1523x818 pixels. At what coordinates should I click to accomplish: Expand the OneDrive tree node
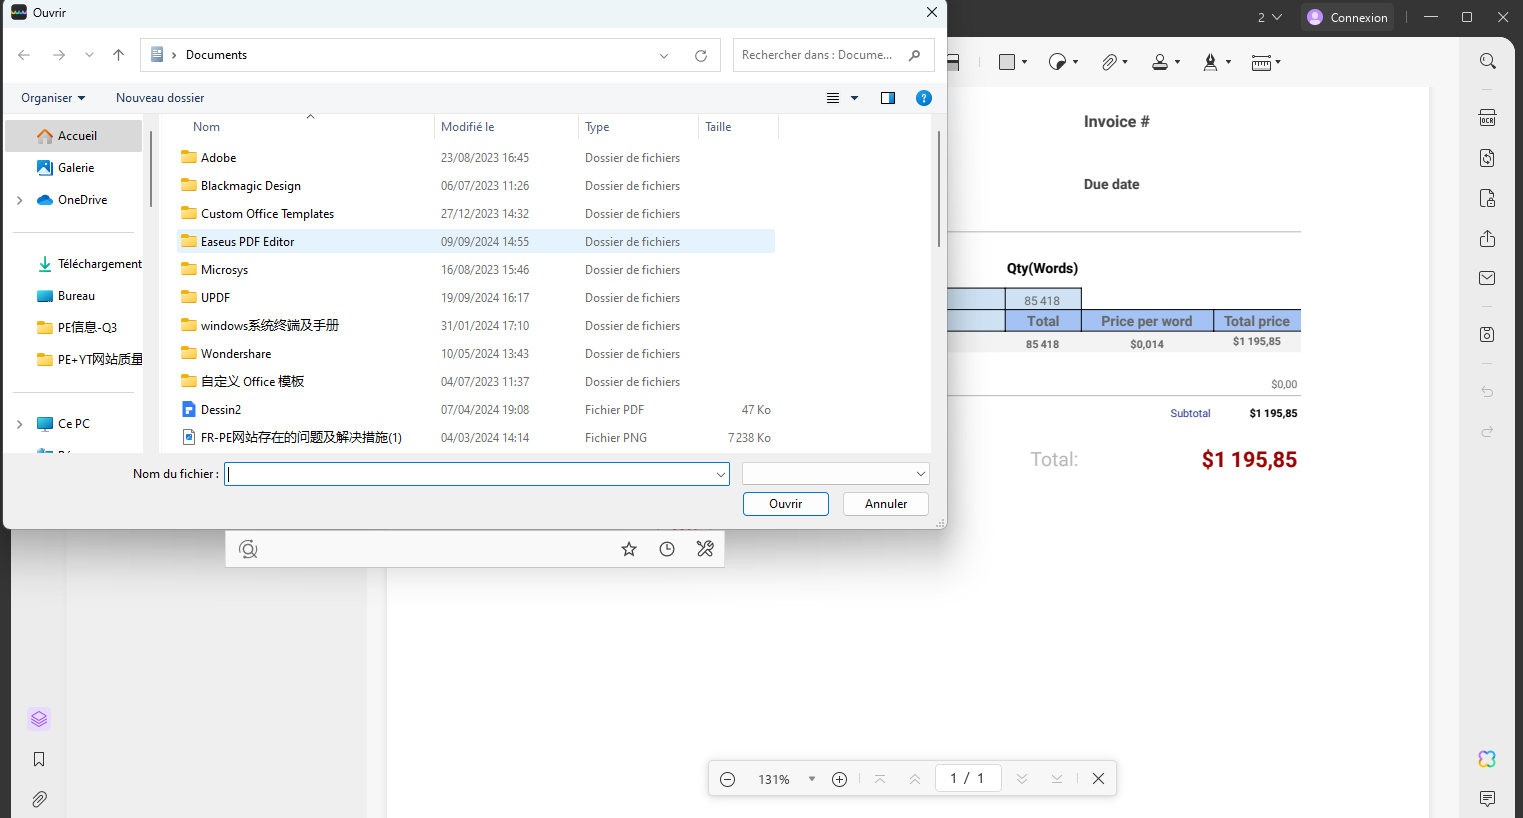point(20,200)
